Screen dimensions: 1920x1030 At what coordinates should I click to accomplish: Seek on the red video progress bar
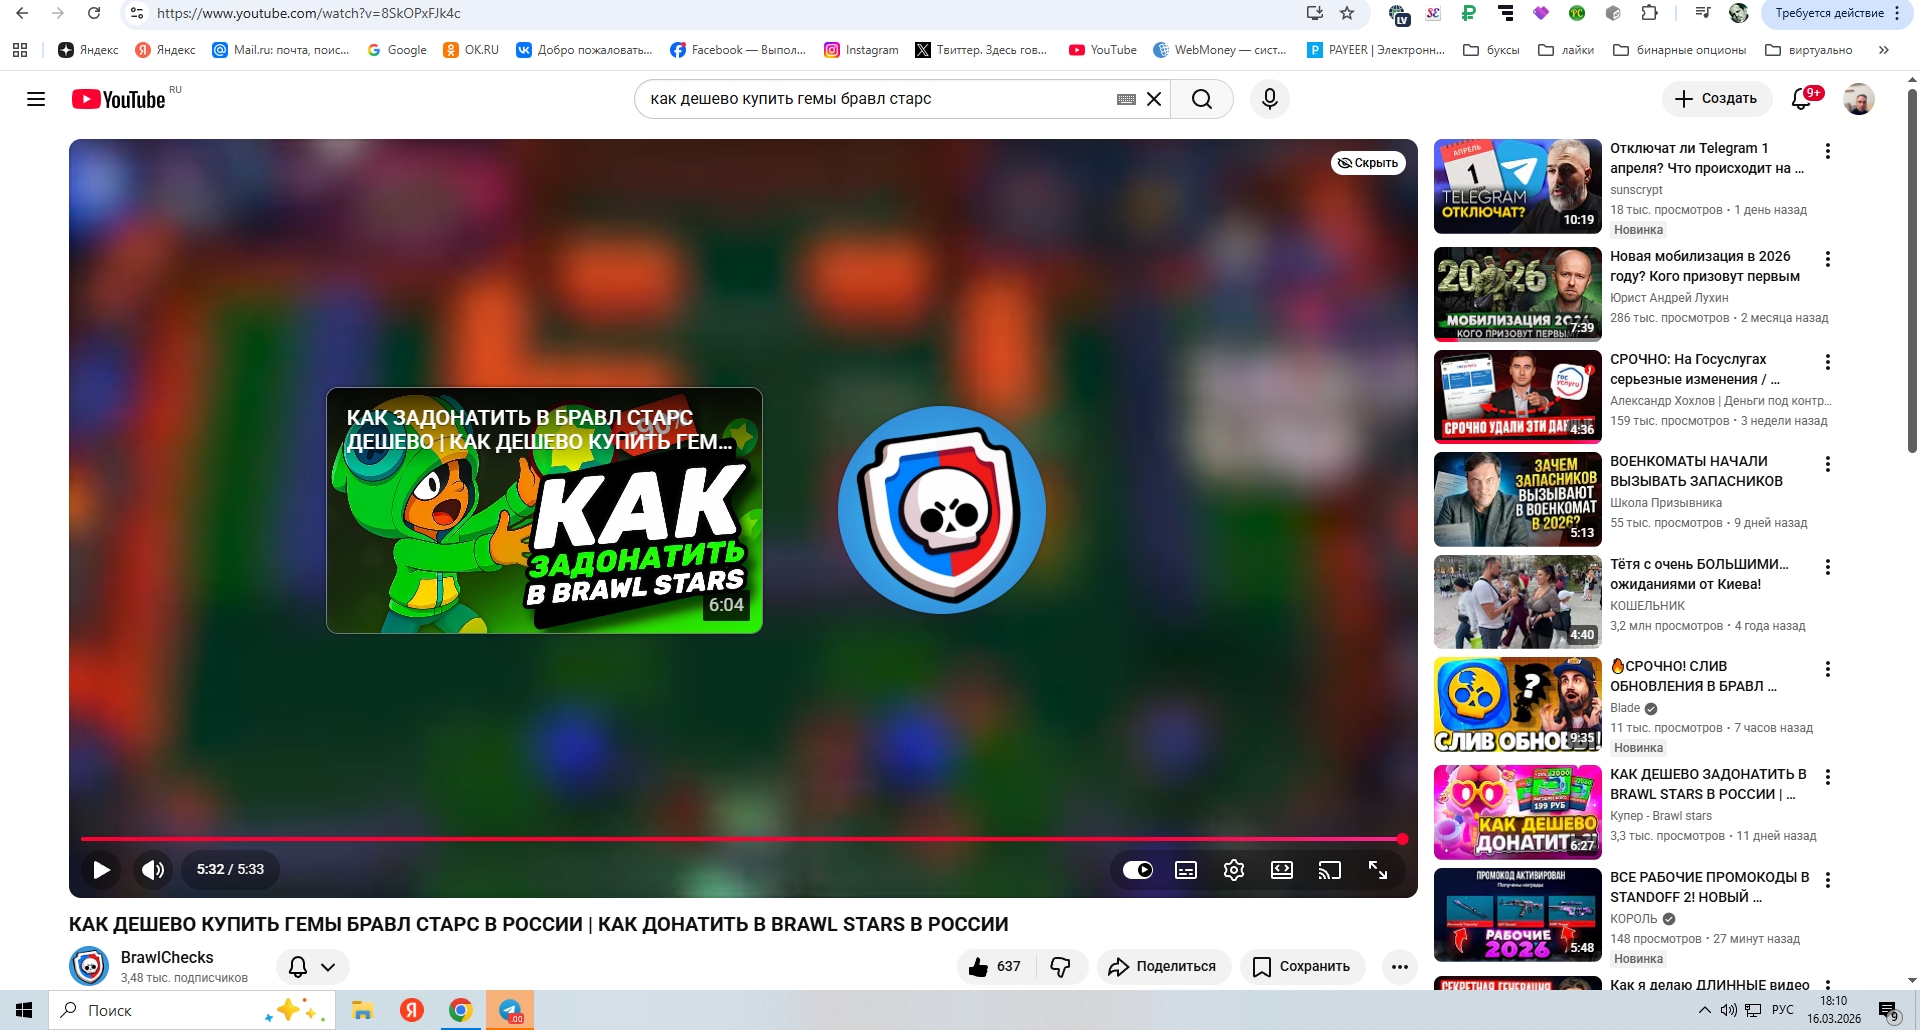(743, 839)
